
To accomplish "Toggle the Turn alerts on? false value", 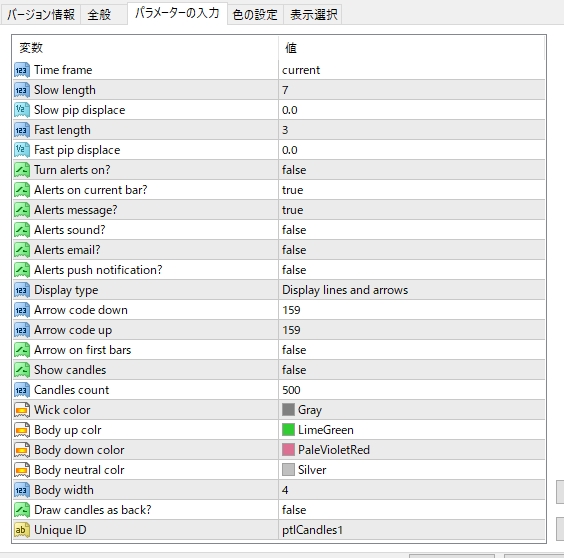I will [412, 170].
